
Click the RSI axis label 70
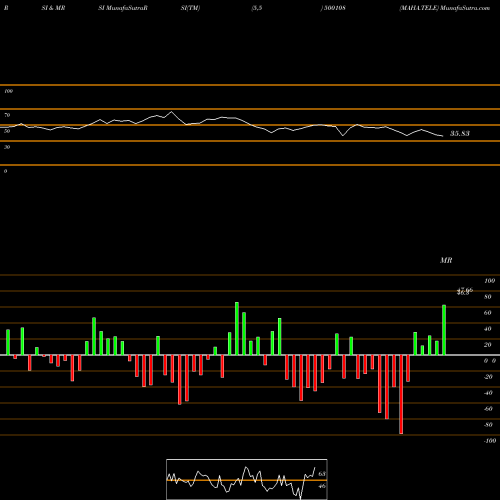7,115
